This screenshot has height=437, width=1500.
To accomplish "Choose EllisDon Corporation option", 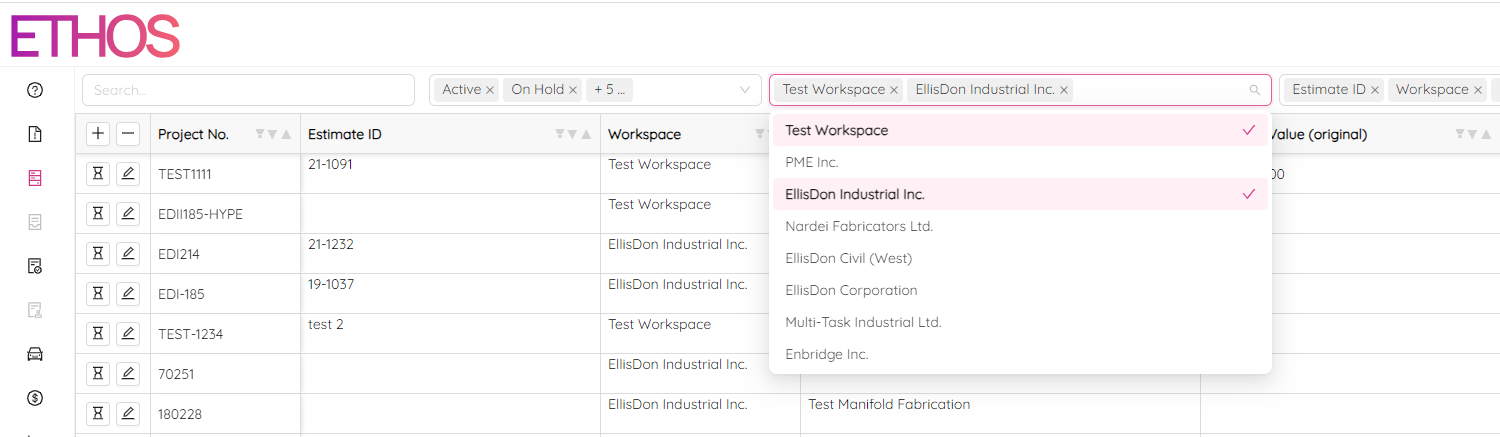I will (x=1020, y=290).
